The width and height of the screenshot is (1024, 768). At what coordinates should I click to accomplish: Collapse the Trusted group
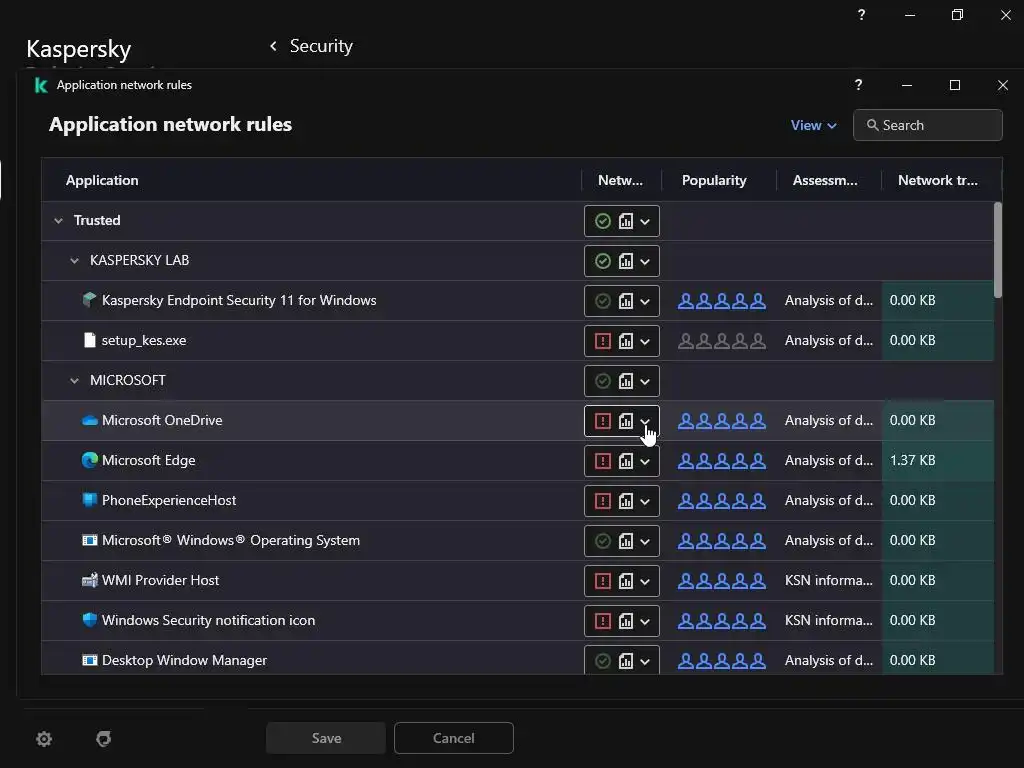point(58,221)
